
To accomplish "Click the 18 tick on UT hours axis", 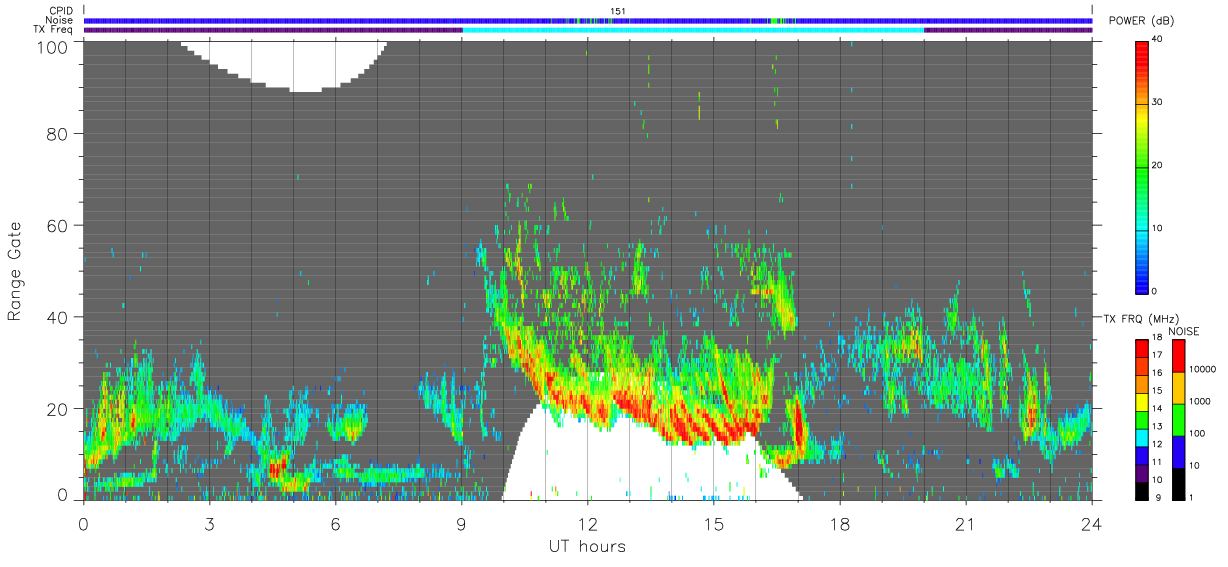I will (839, 523).
